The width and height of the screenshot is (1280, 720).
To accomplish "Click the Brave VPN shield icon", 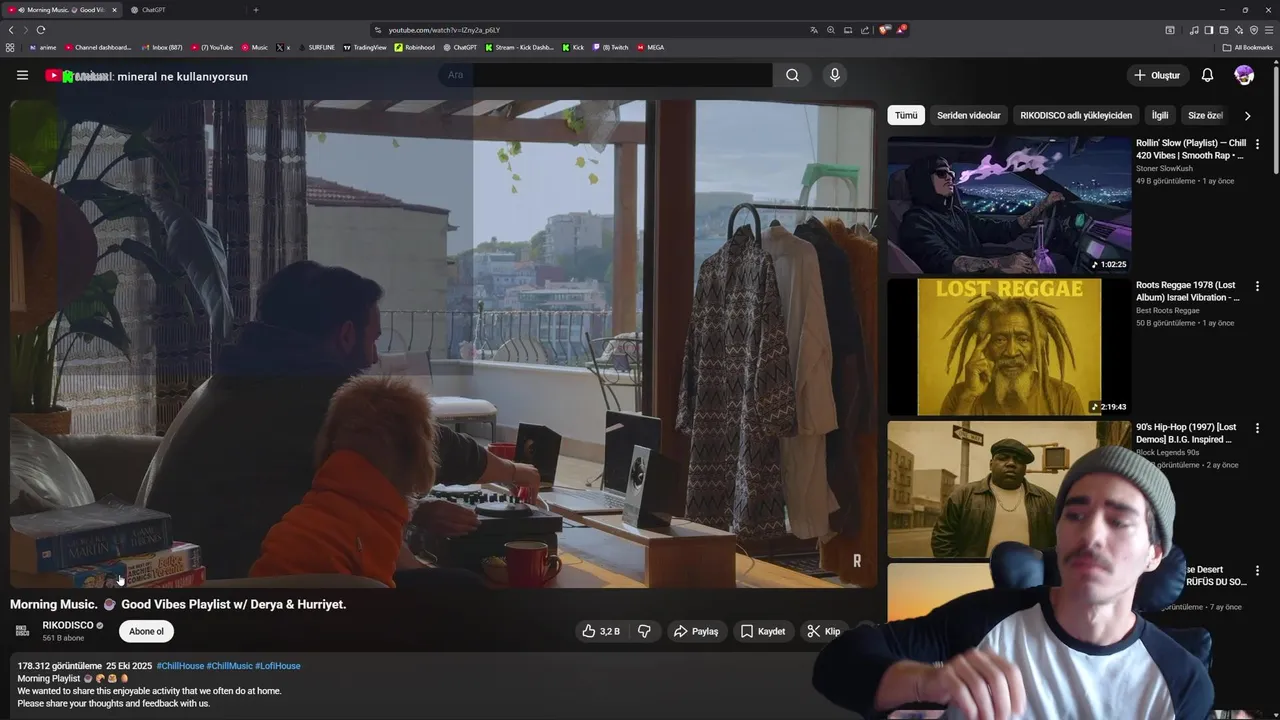I will tap(1254, 30).
